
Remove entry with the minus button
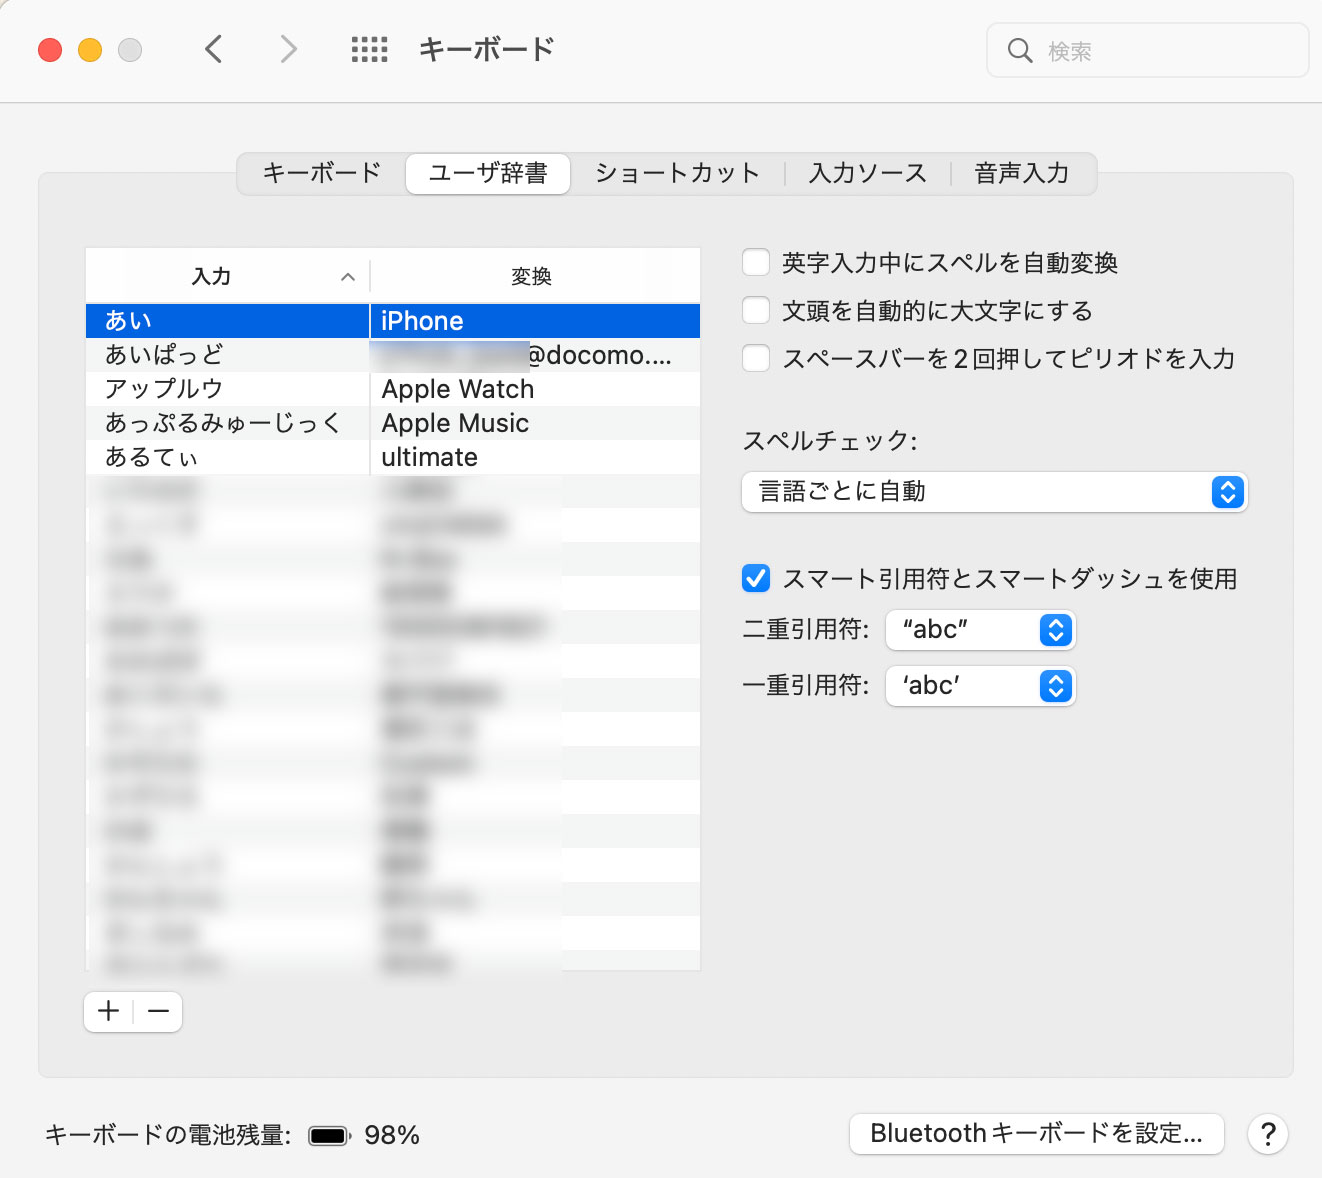158,1011
